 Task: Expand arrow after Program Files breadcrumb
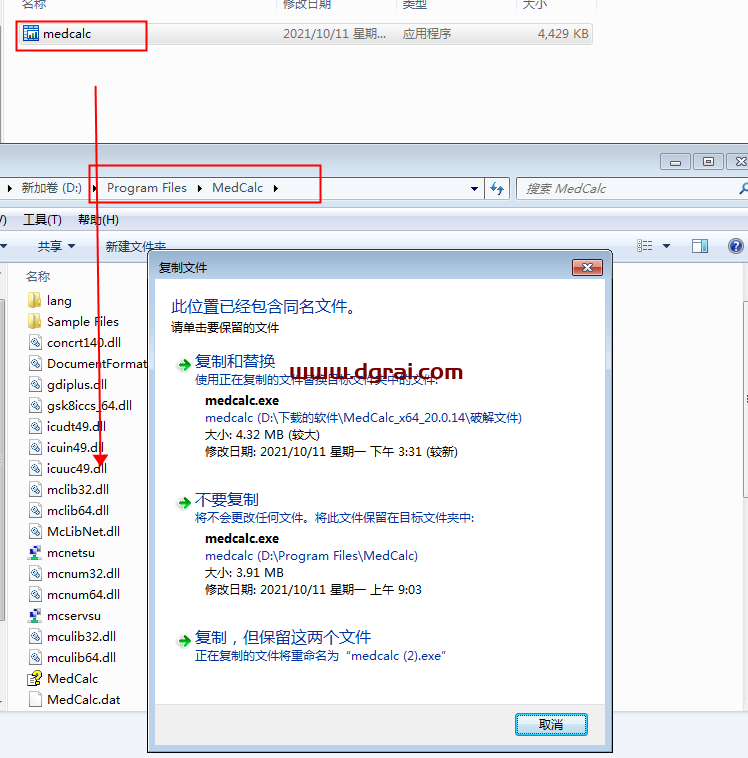pos(200,188)
